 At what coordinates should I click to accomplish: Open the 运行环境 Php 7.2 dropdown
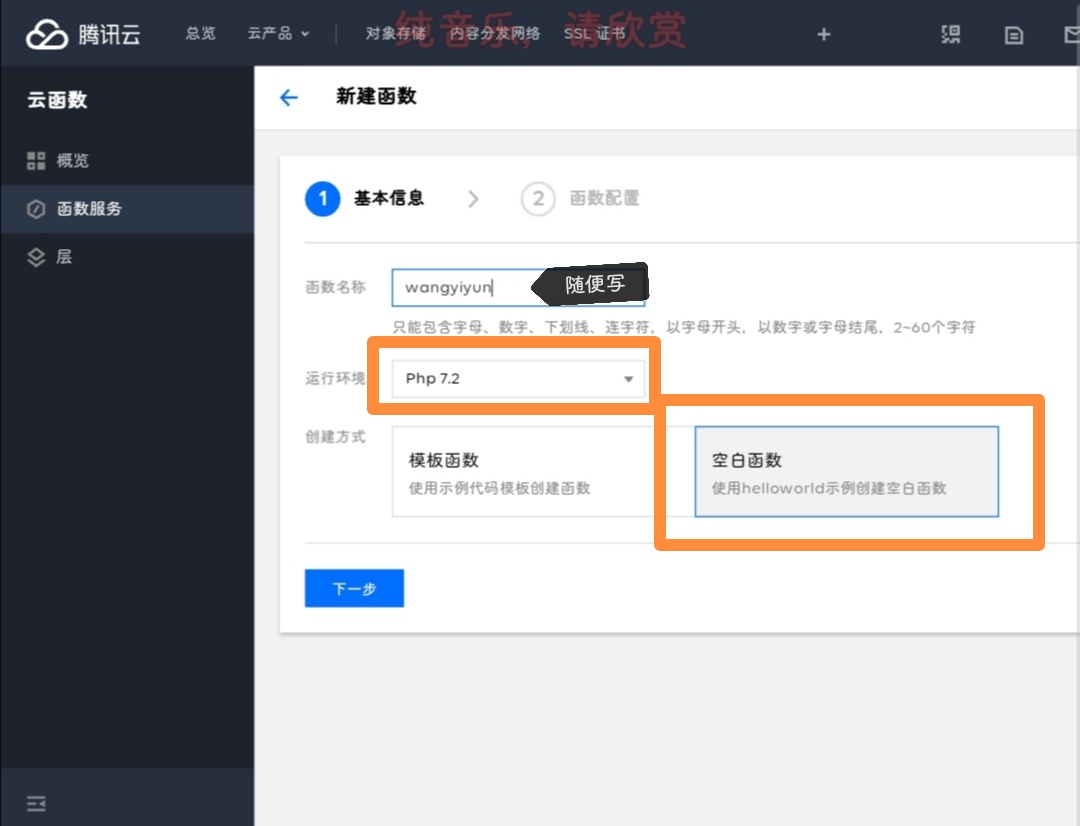coord(518,378)
